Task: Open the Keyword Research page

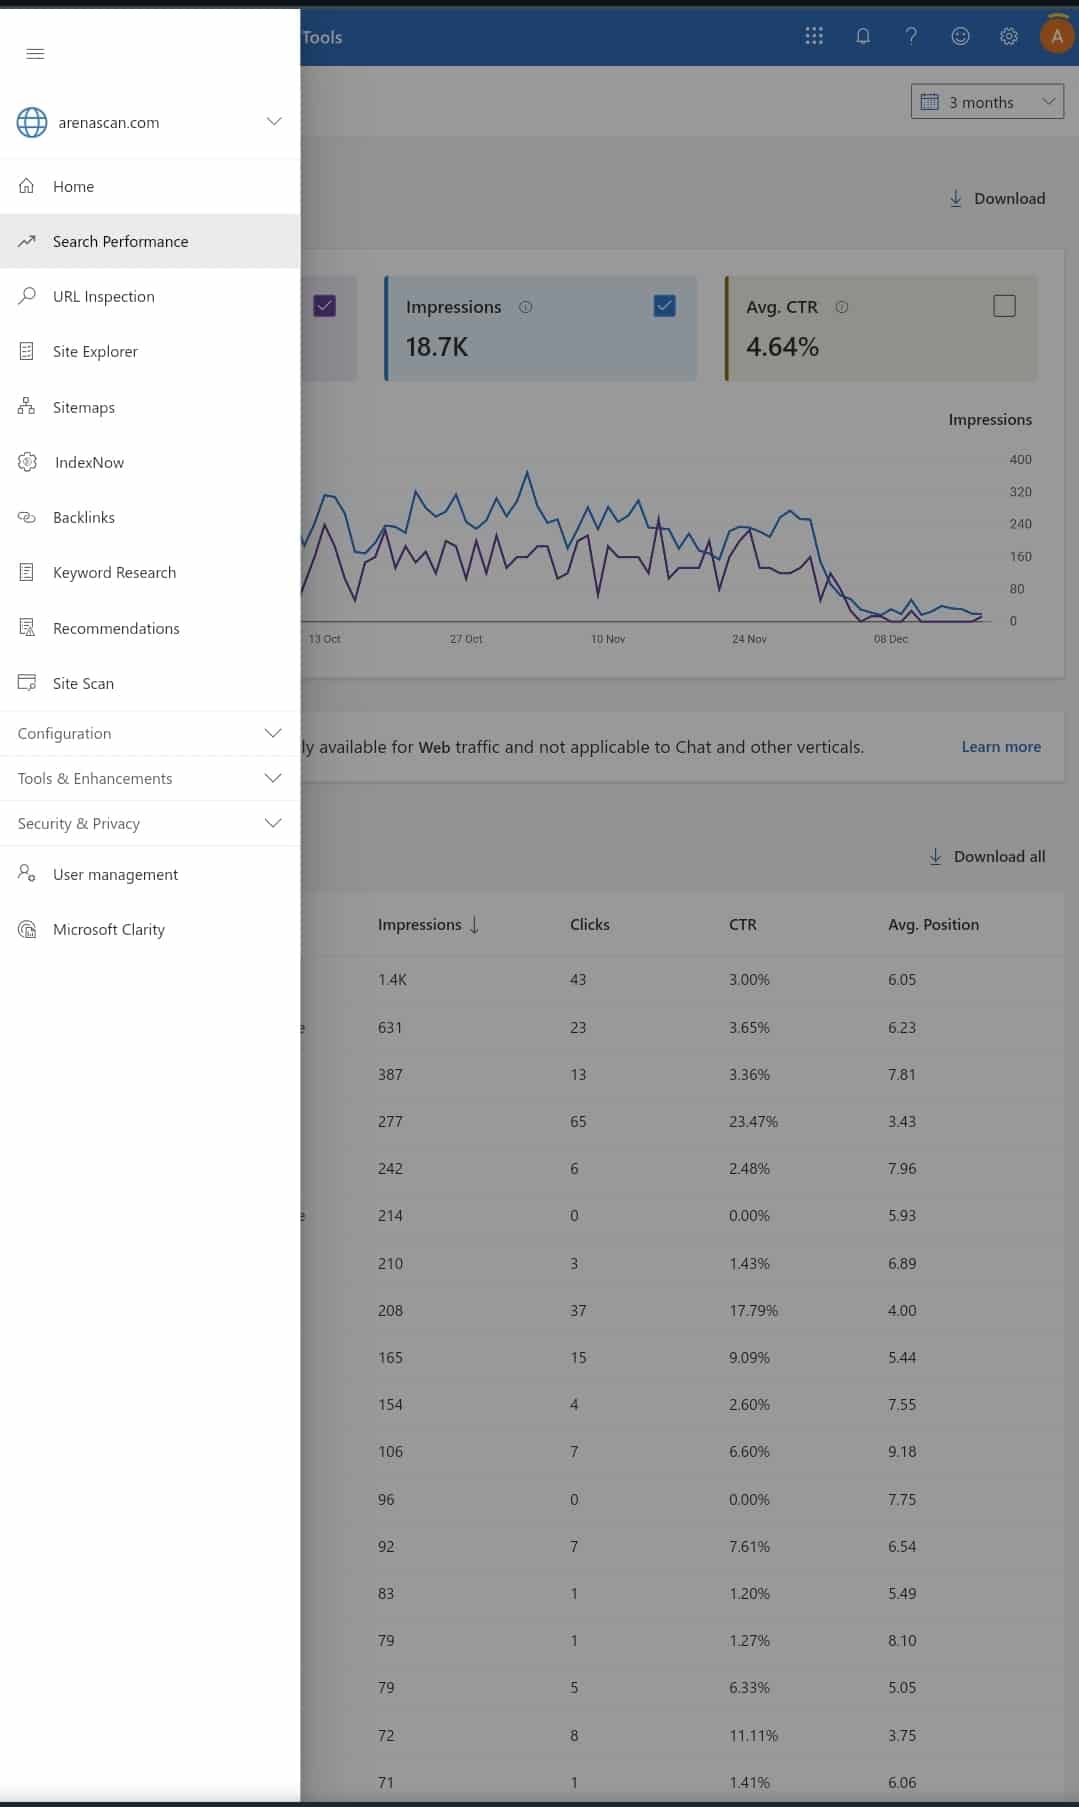Action: pyautogui.click(x=114, y=572)
